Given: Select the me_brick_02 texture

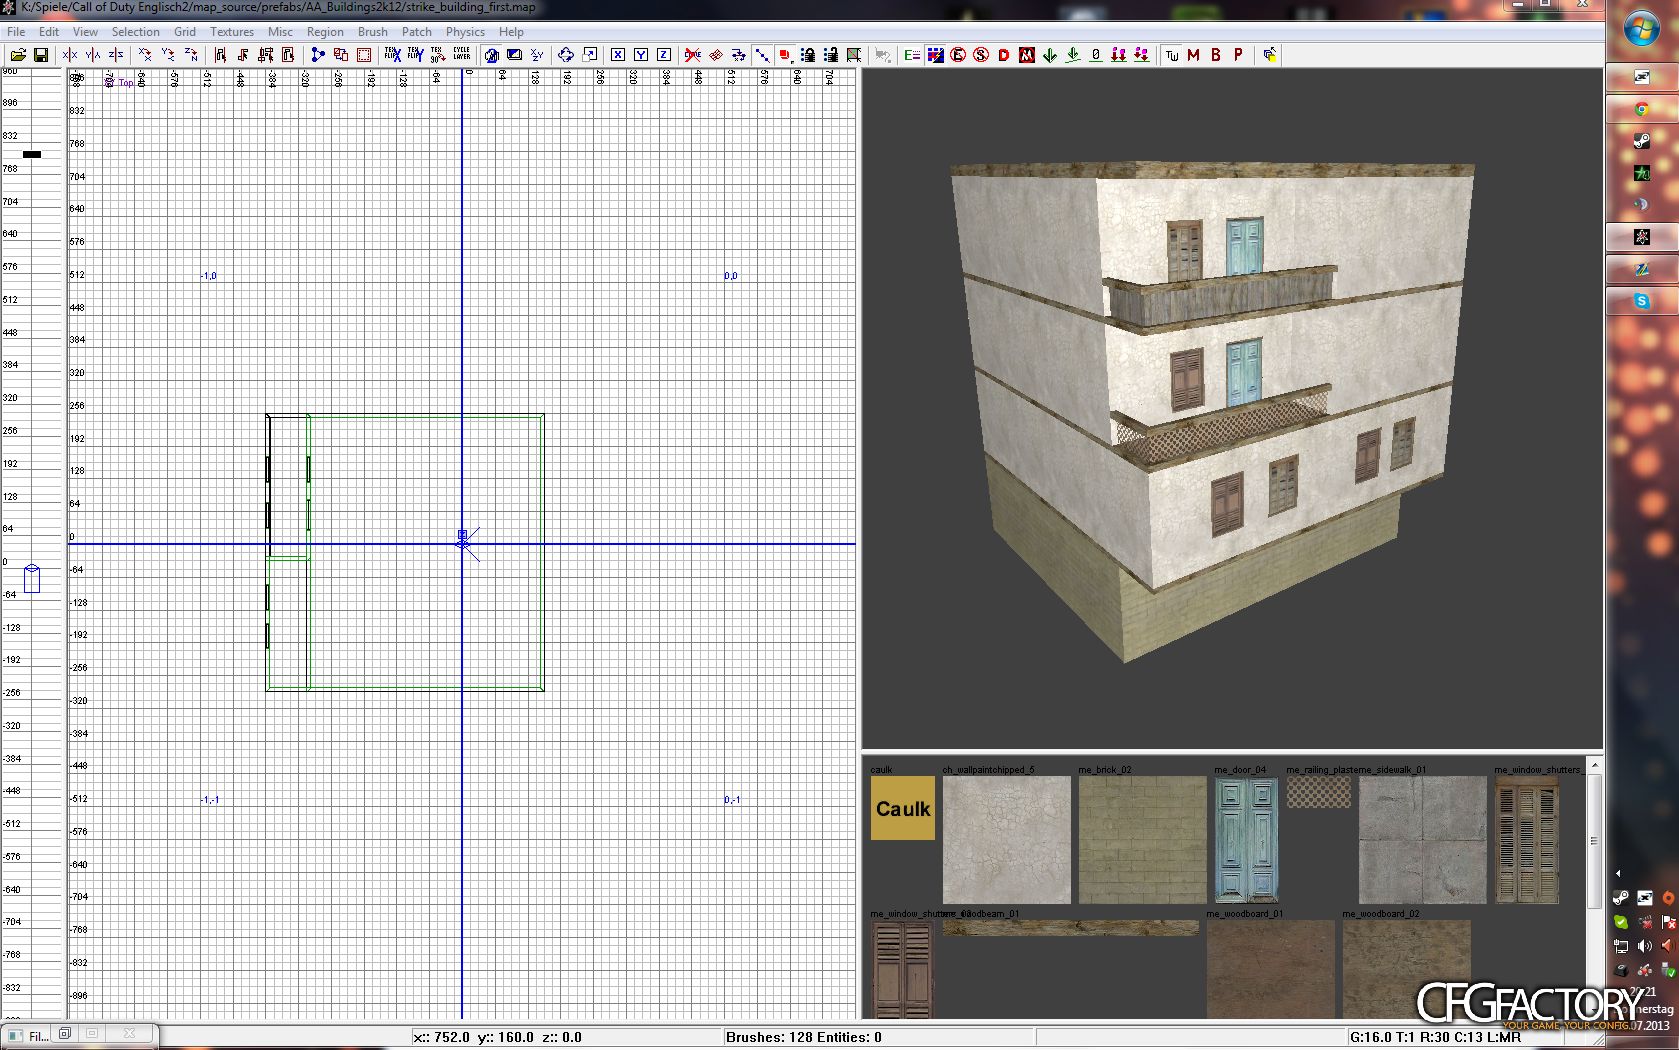Looking at the screenshot, I should point(1143,840).
